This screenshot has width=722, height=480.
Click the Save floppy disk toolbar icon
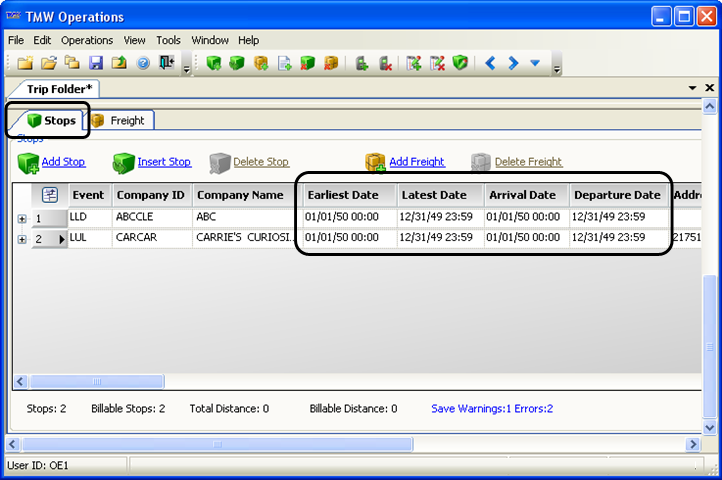pyautogui.click(x=97, y=64)
